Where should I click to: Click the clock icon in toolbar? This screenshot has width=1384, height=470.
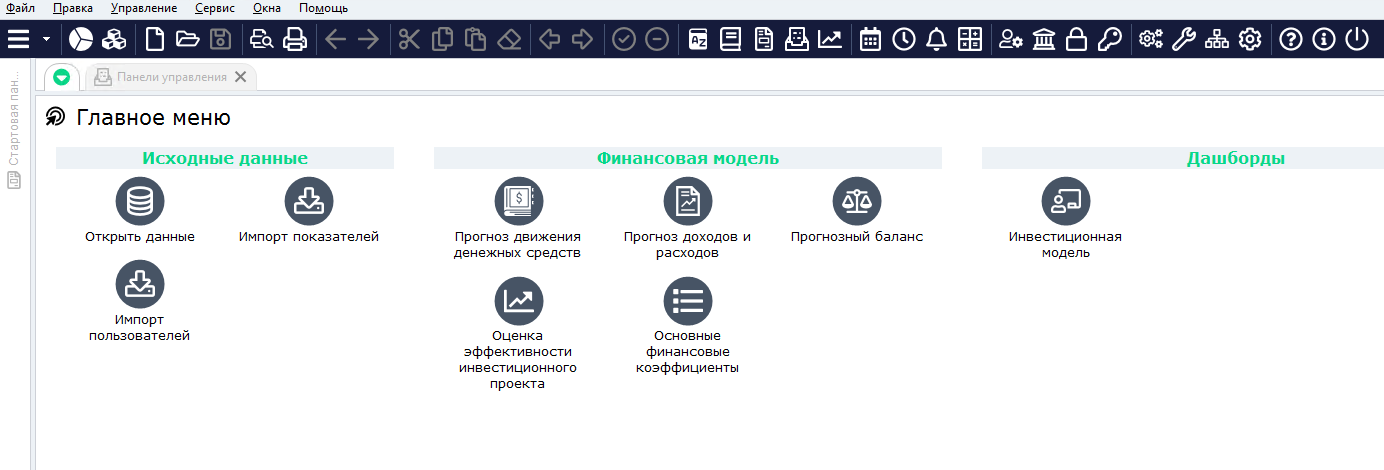pyautogui.click(x=903, y=39)
